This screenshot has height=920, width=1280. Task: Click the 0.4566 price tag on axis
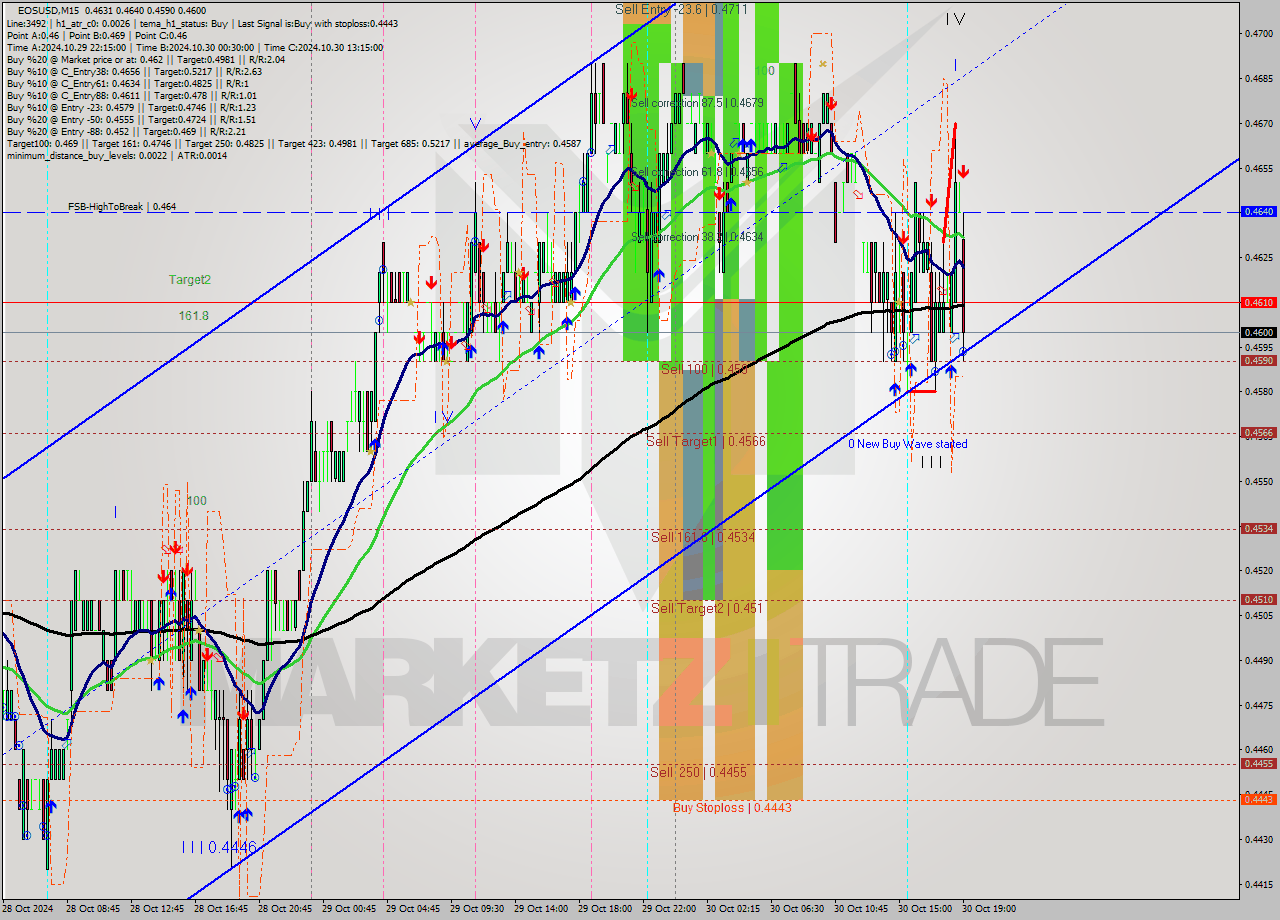pos(1258,433)
